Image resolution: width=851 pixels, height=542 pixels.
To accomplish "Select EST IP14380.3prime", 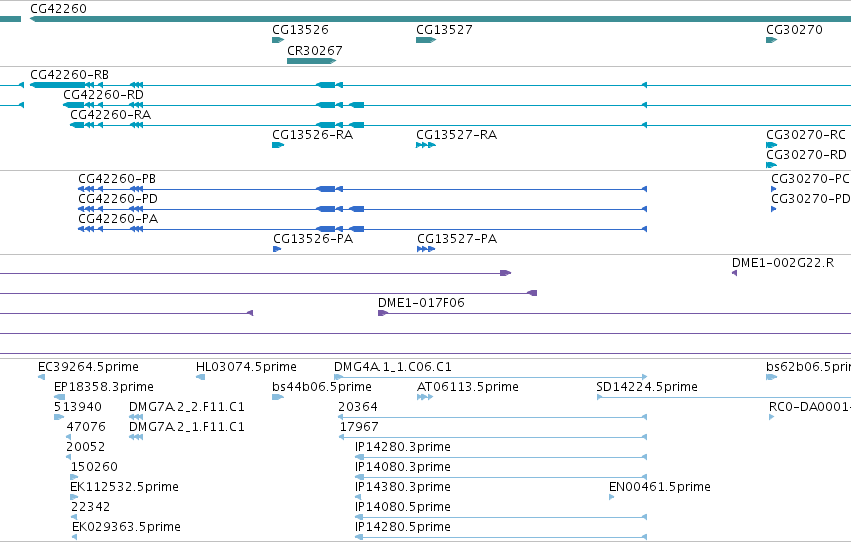I will pos(358,497).
